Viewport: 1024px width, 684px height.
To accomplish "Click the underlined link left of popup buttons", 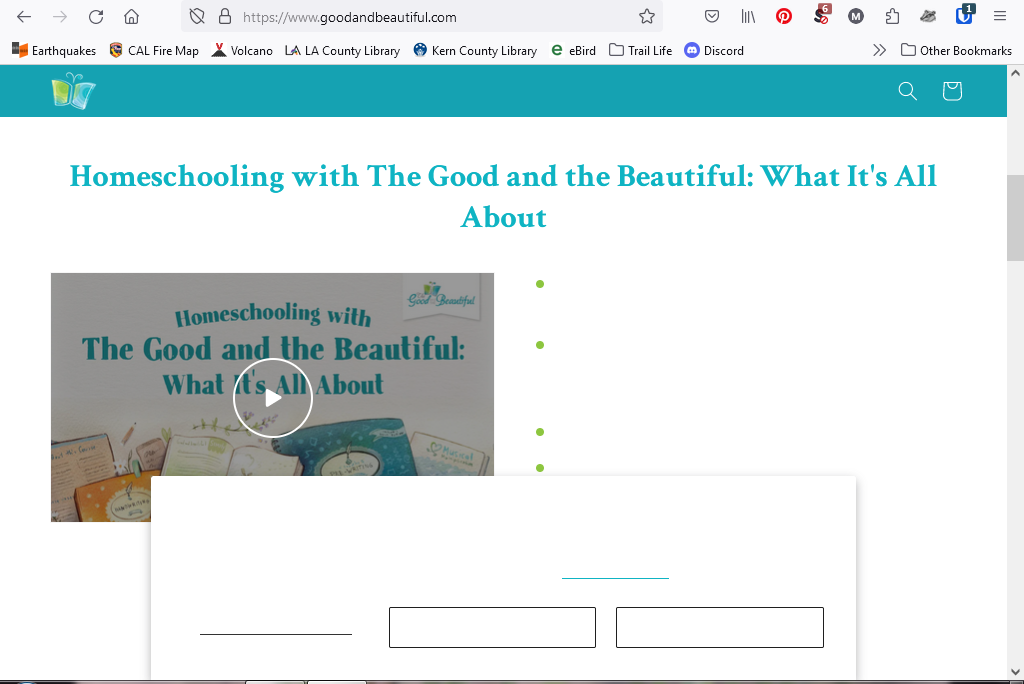I will coord(276,627).
